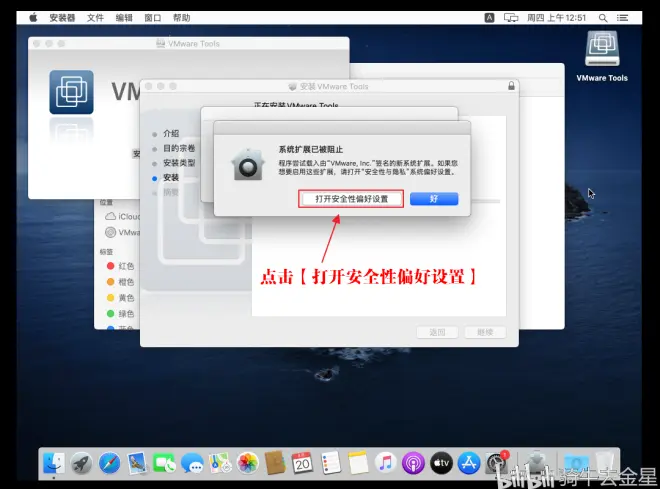Open Reminders from the Dock
The width and height of the screenshot is (660, 489).
click(330, 463)
